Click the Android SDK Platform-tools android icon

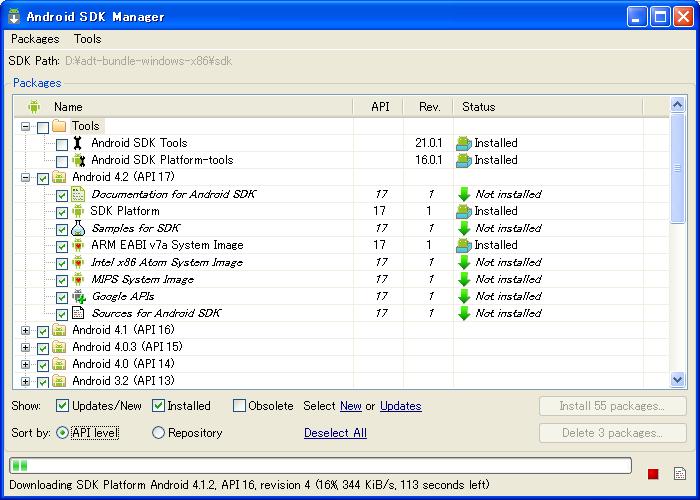point(79,160)
